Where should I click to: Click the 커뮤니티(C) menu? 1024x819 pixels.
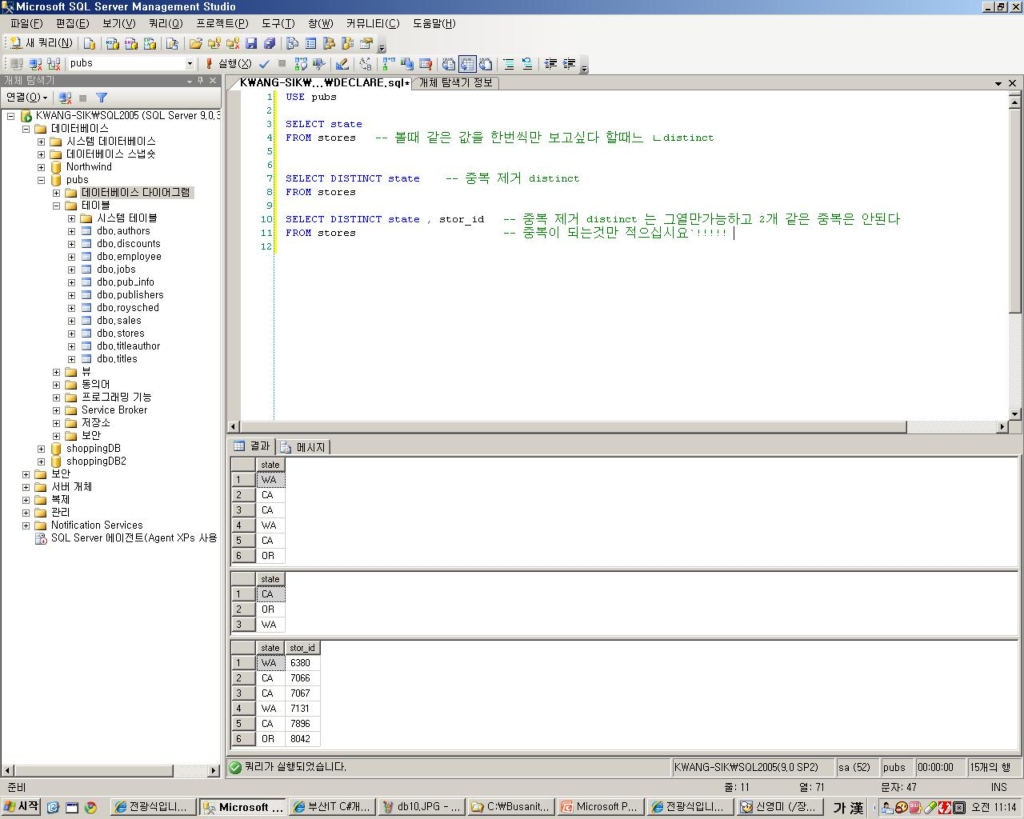[372, 24]
